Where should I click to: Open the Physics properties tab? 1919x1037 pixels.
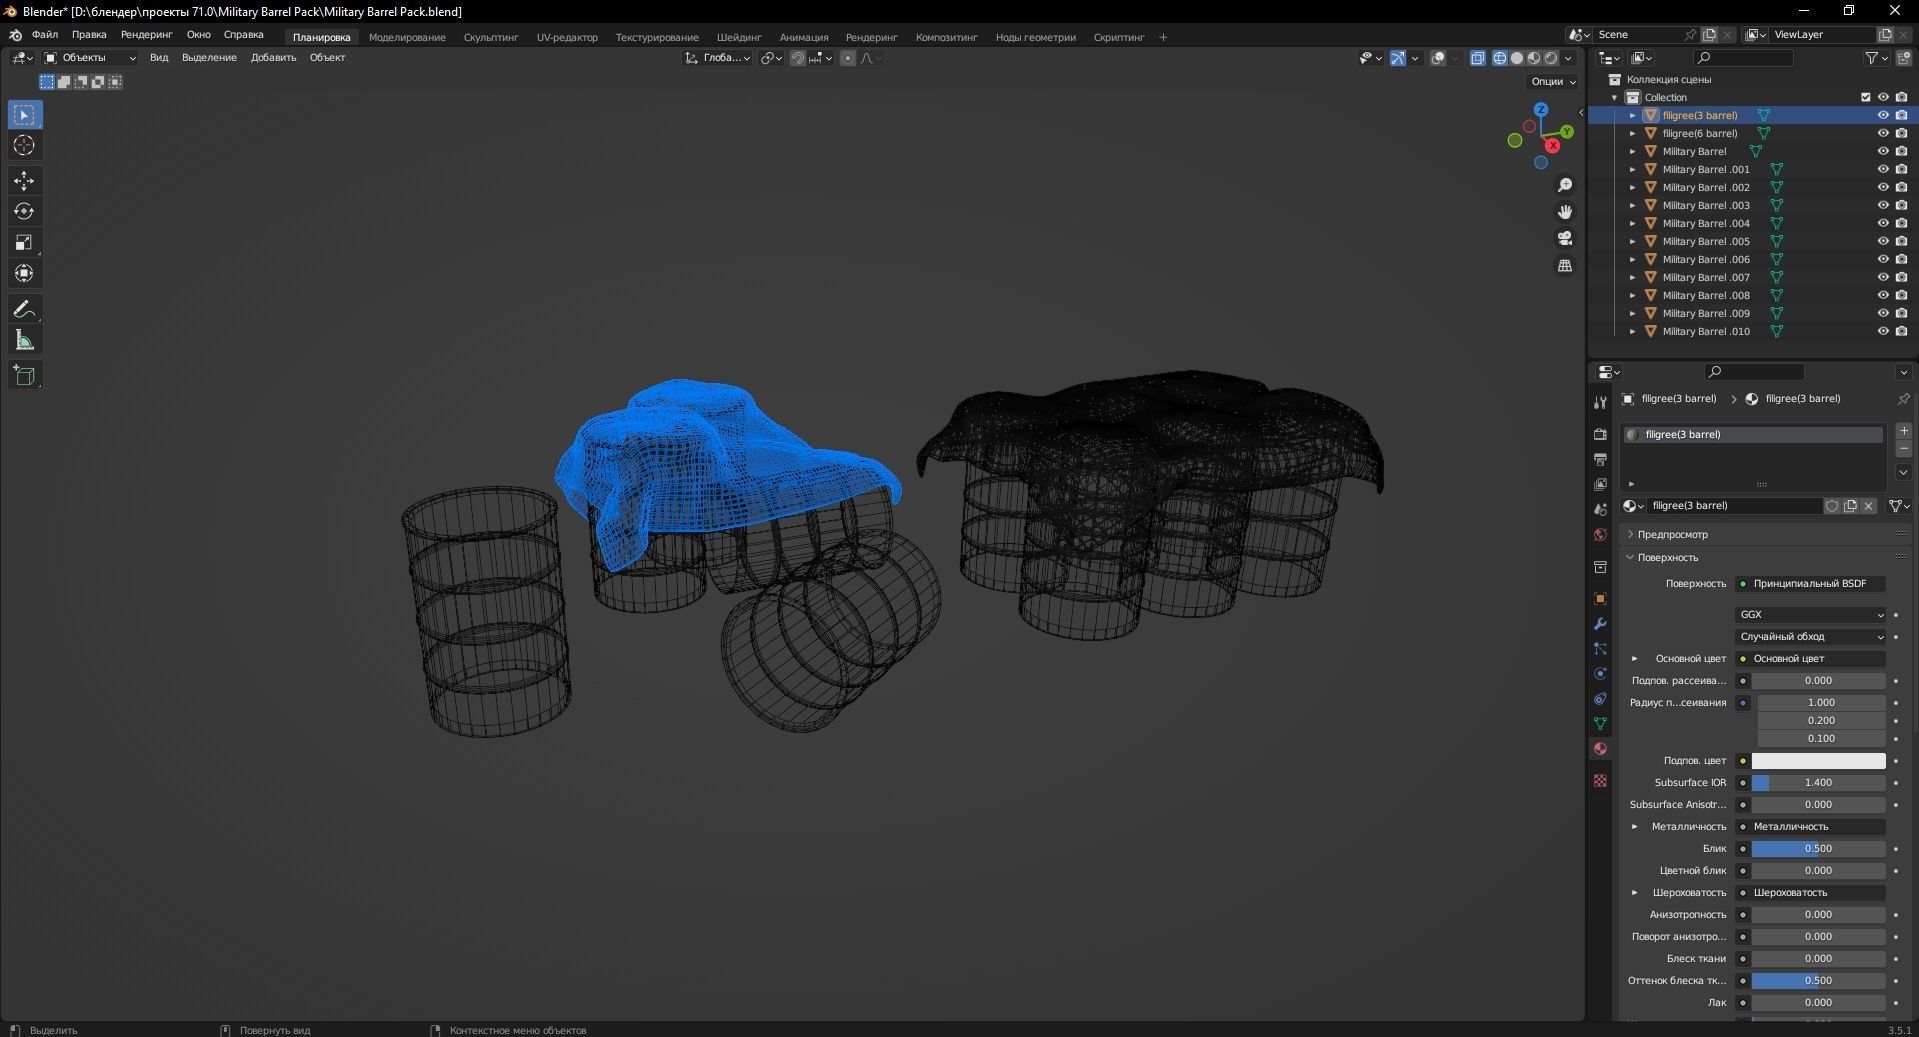1600,674
